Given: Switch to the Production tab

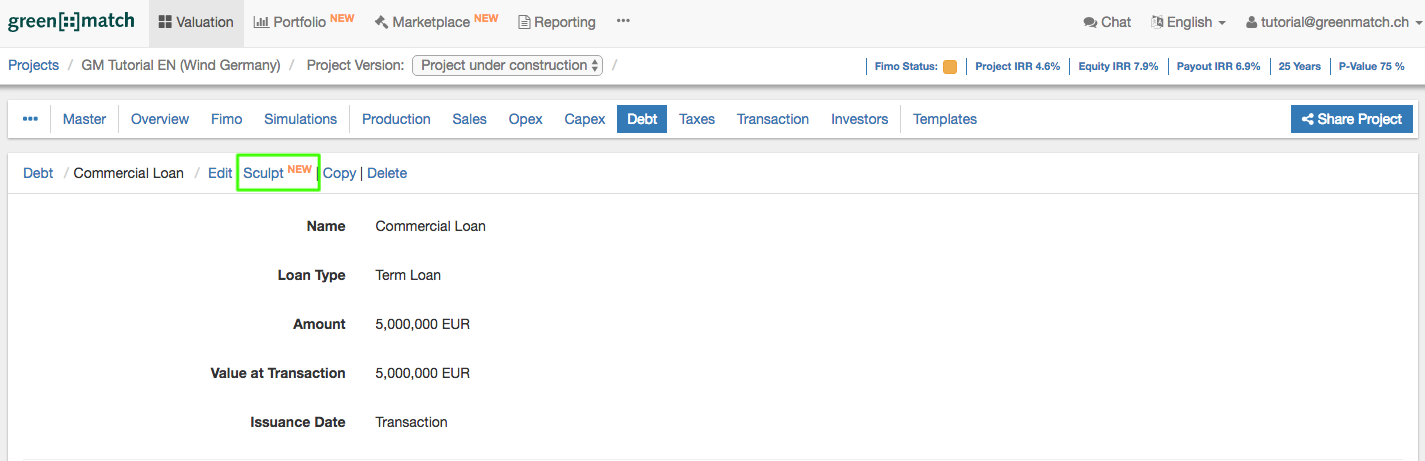Looking at the screenshot, I should click(396, 119).
